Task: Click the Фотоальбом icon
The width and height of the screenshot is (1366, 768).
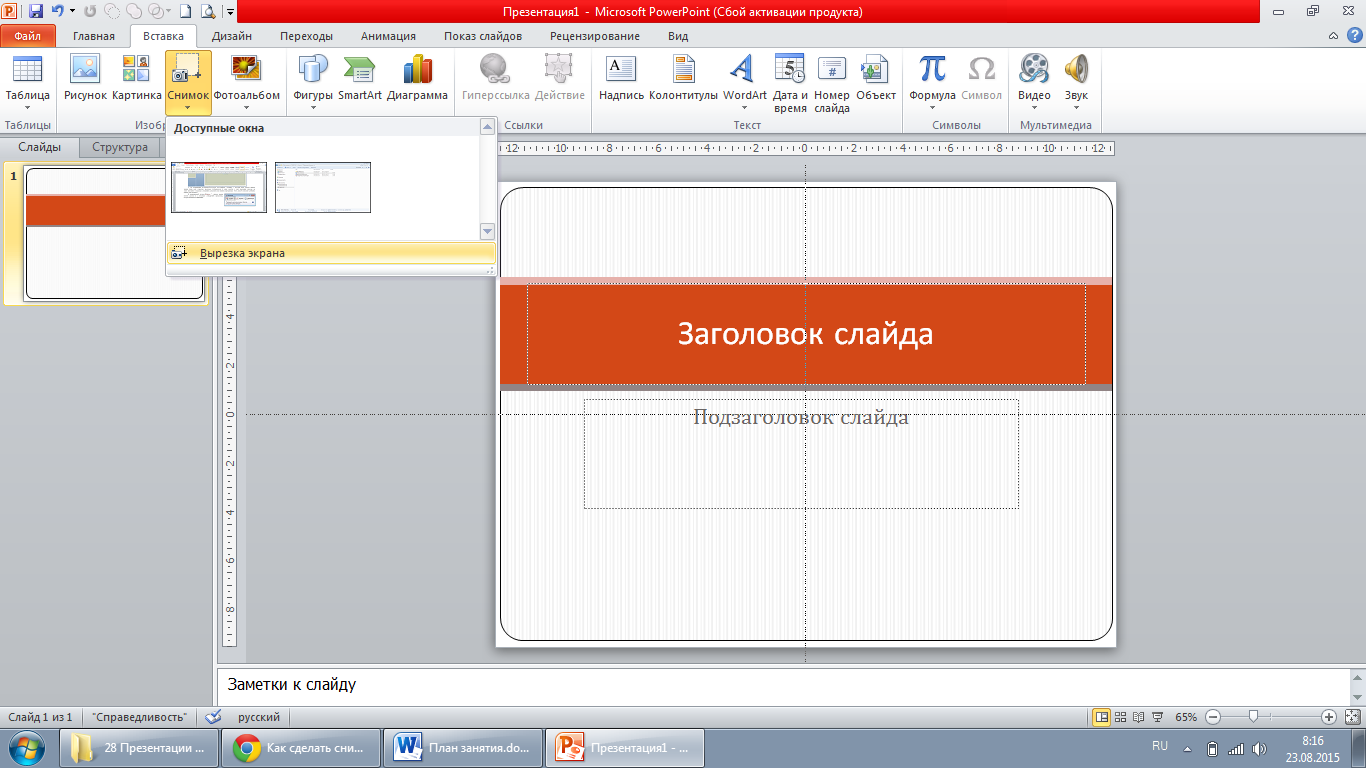Action: 246,70
